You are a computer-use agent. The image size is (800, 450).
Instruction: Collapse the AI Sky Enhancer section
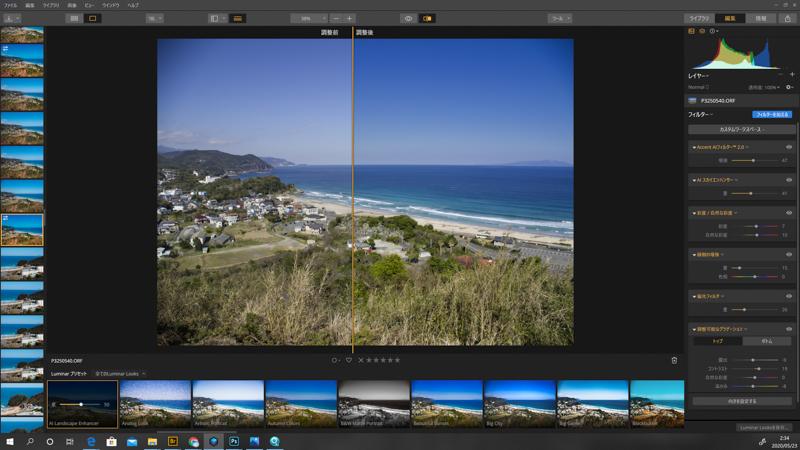[694, 180]
